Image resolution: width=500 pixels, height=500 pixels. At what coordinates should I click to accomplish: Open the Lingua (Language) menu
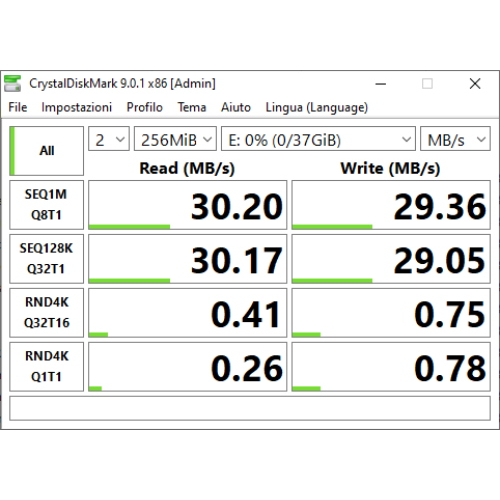click(x=316, y=107)
